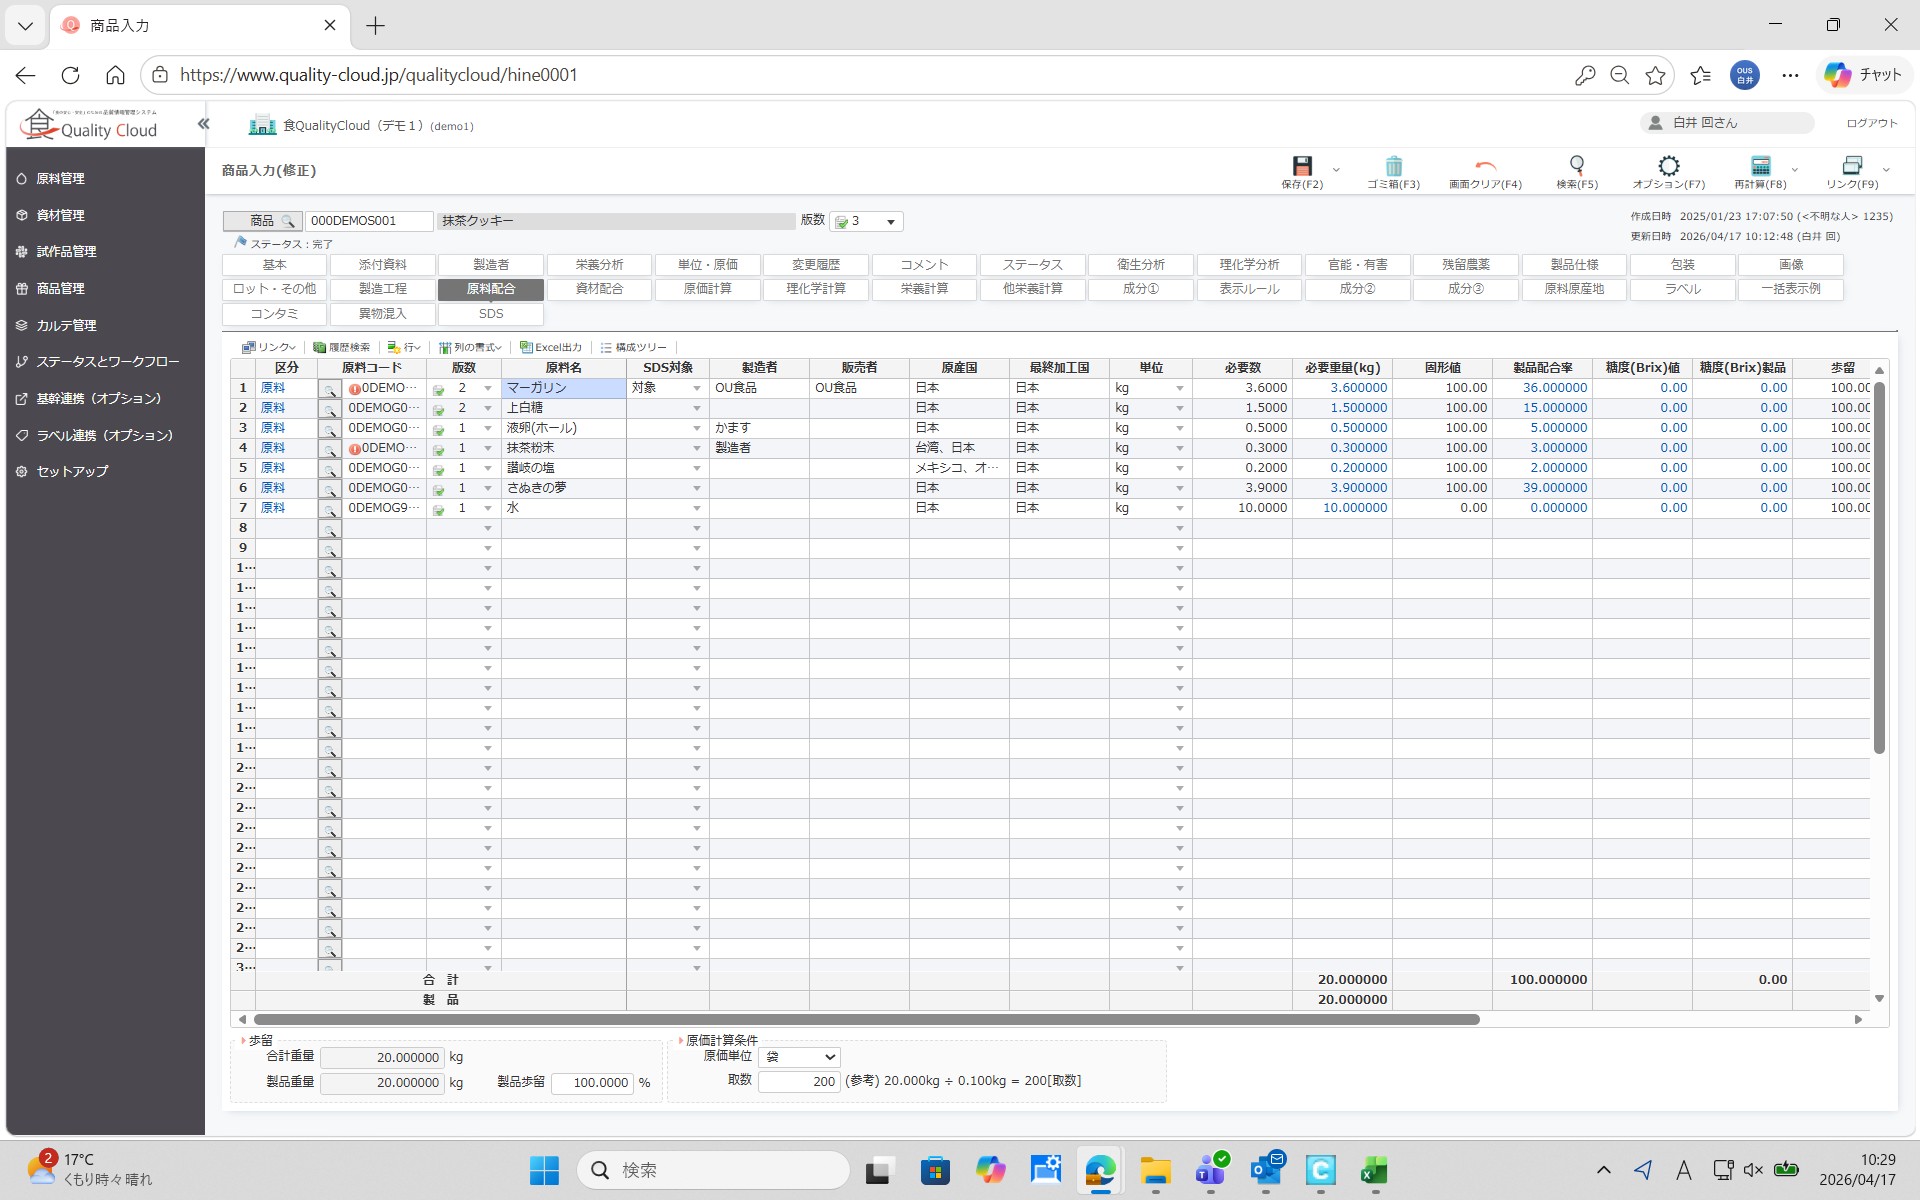
Task: Click the Windows Start button
Action: pyautogui.click(x=544, y=1170)
